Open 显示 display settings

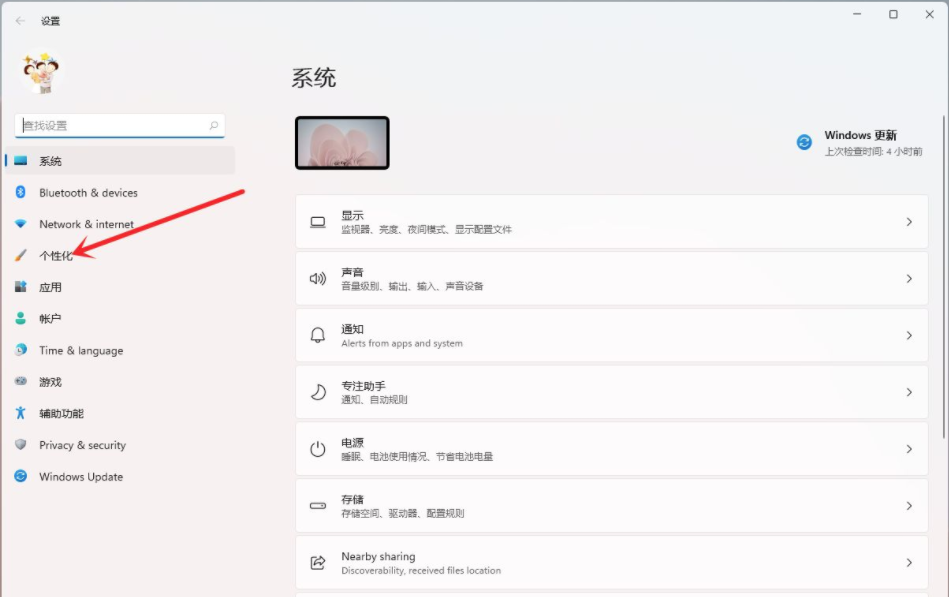click(x=611, y=222)
